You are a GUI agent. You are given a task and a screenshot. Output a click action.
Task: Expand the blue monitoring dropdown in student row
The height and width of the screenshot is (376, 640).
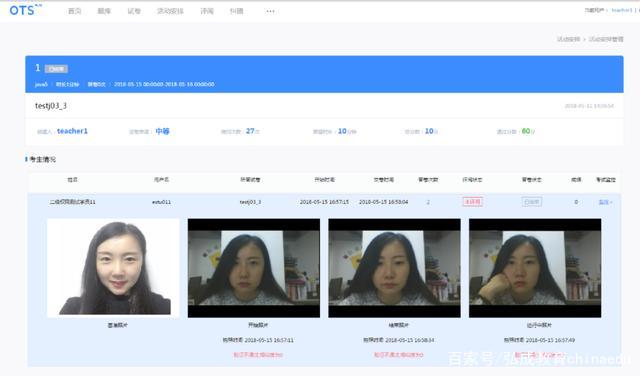point(605,202)
